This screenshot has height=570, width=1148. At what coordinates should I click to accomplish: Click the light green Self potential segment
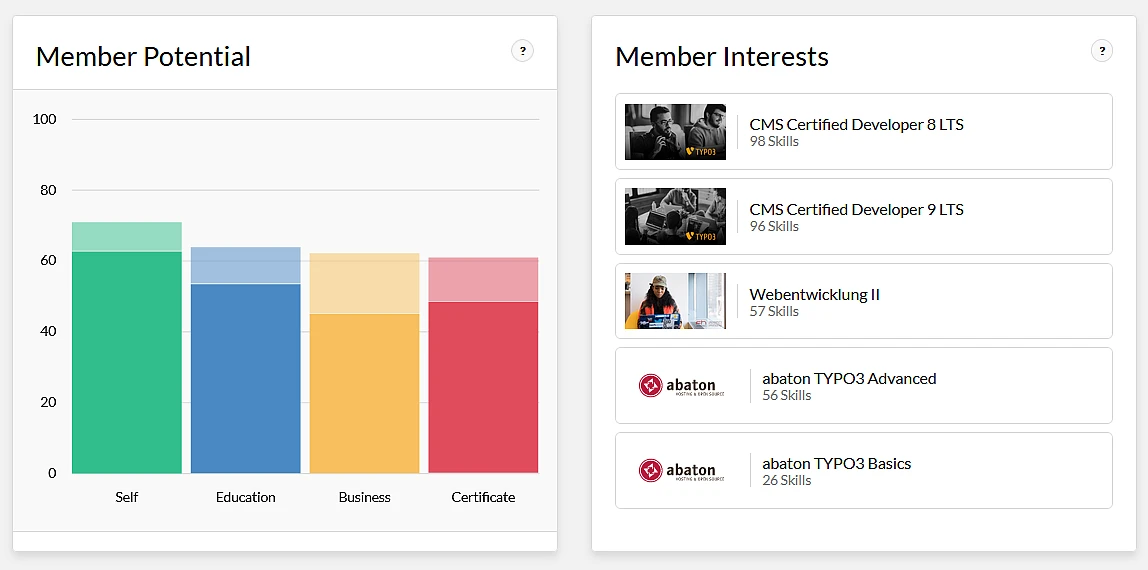(127, 237)
